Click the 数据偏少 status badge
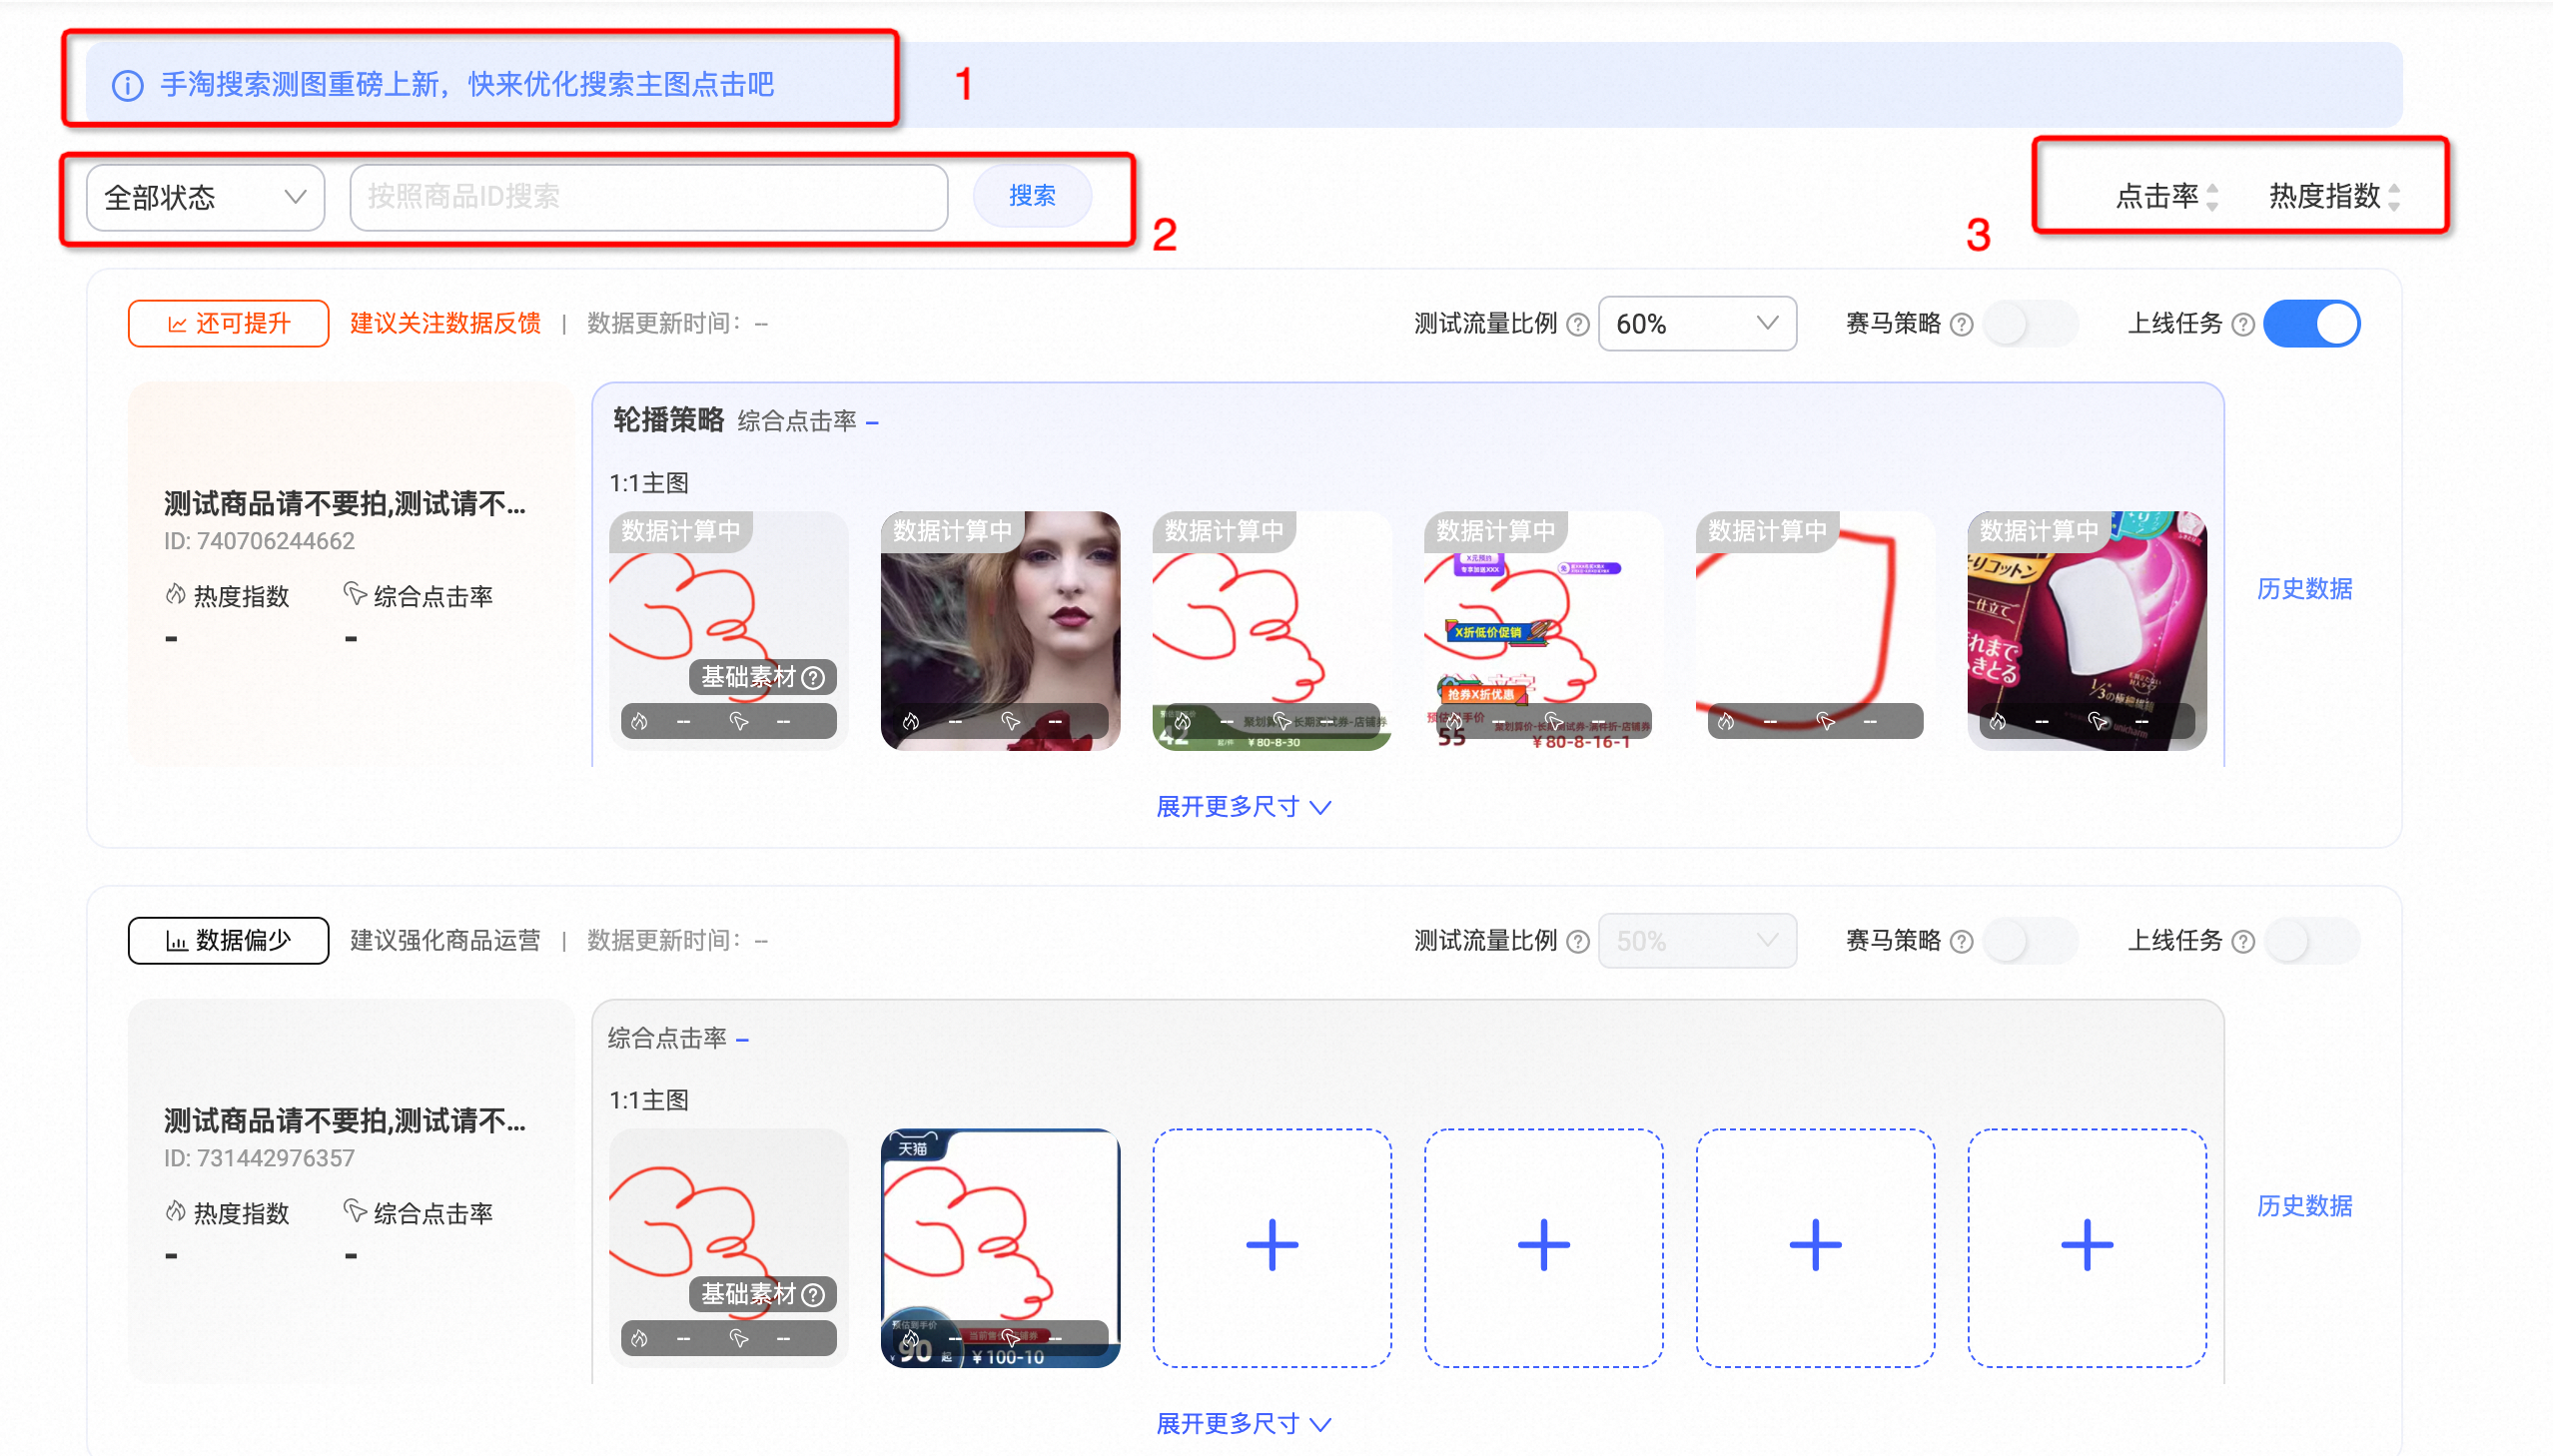The image size is (2553, 1456). click(228, 941)
